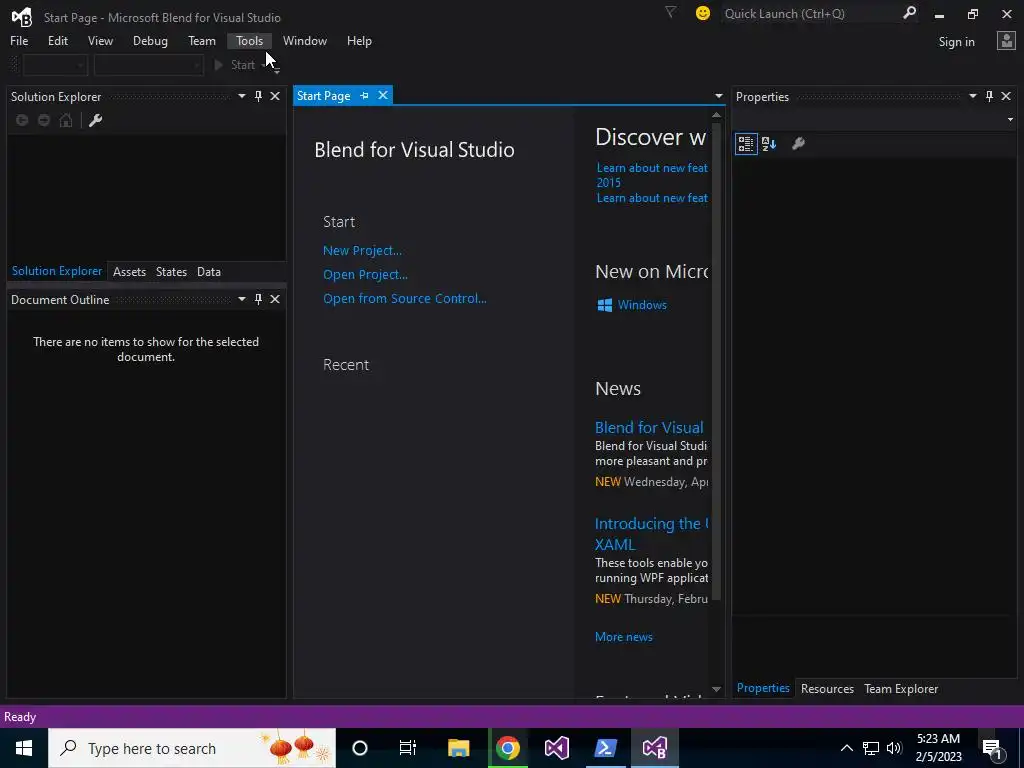Viewport: 1024px width, 768px height.
Task: Open the Action Center notification icon
Action: click(x=992, y=748)
